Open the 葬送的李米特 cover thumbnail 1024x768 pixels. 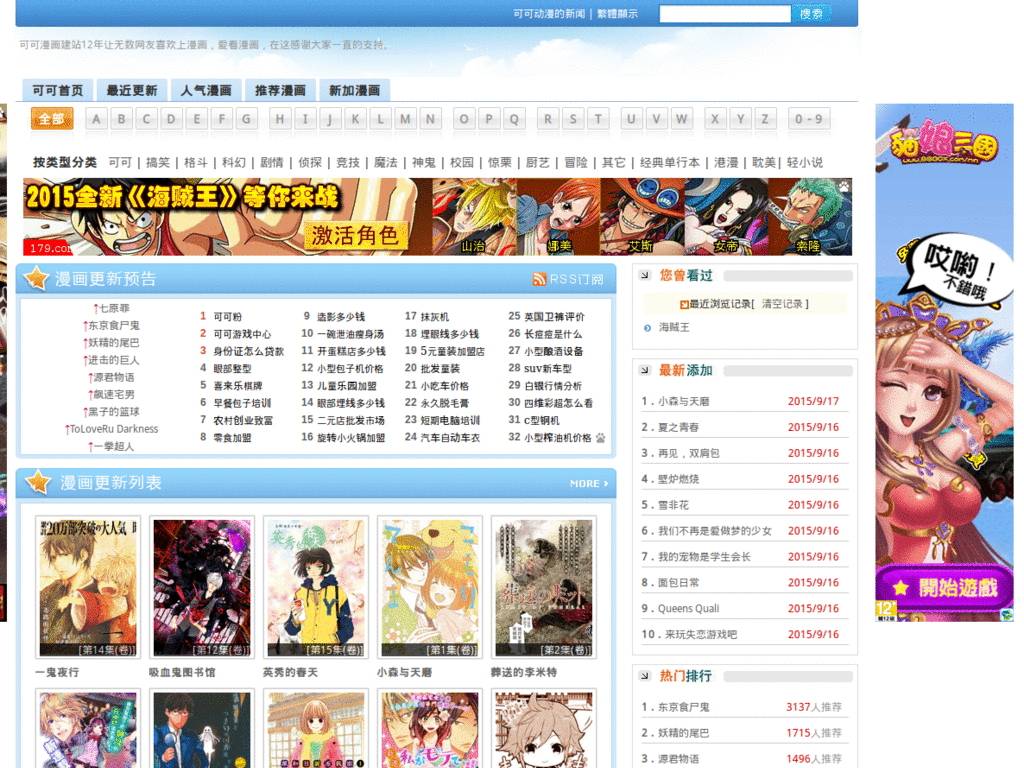click(543, 587)
